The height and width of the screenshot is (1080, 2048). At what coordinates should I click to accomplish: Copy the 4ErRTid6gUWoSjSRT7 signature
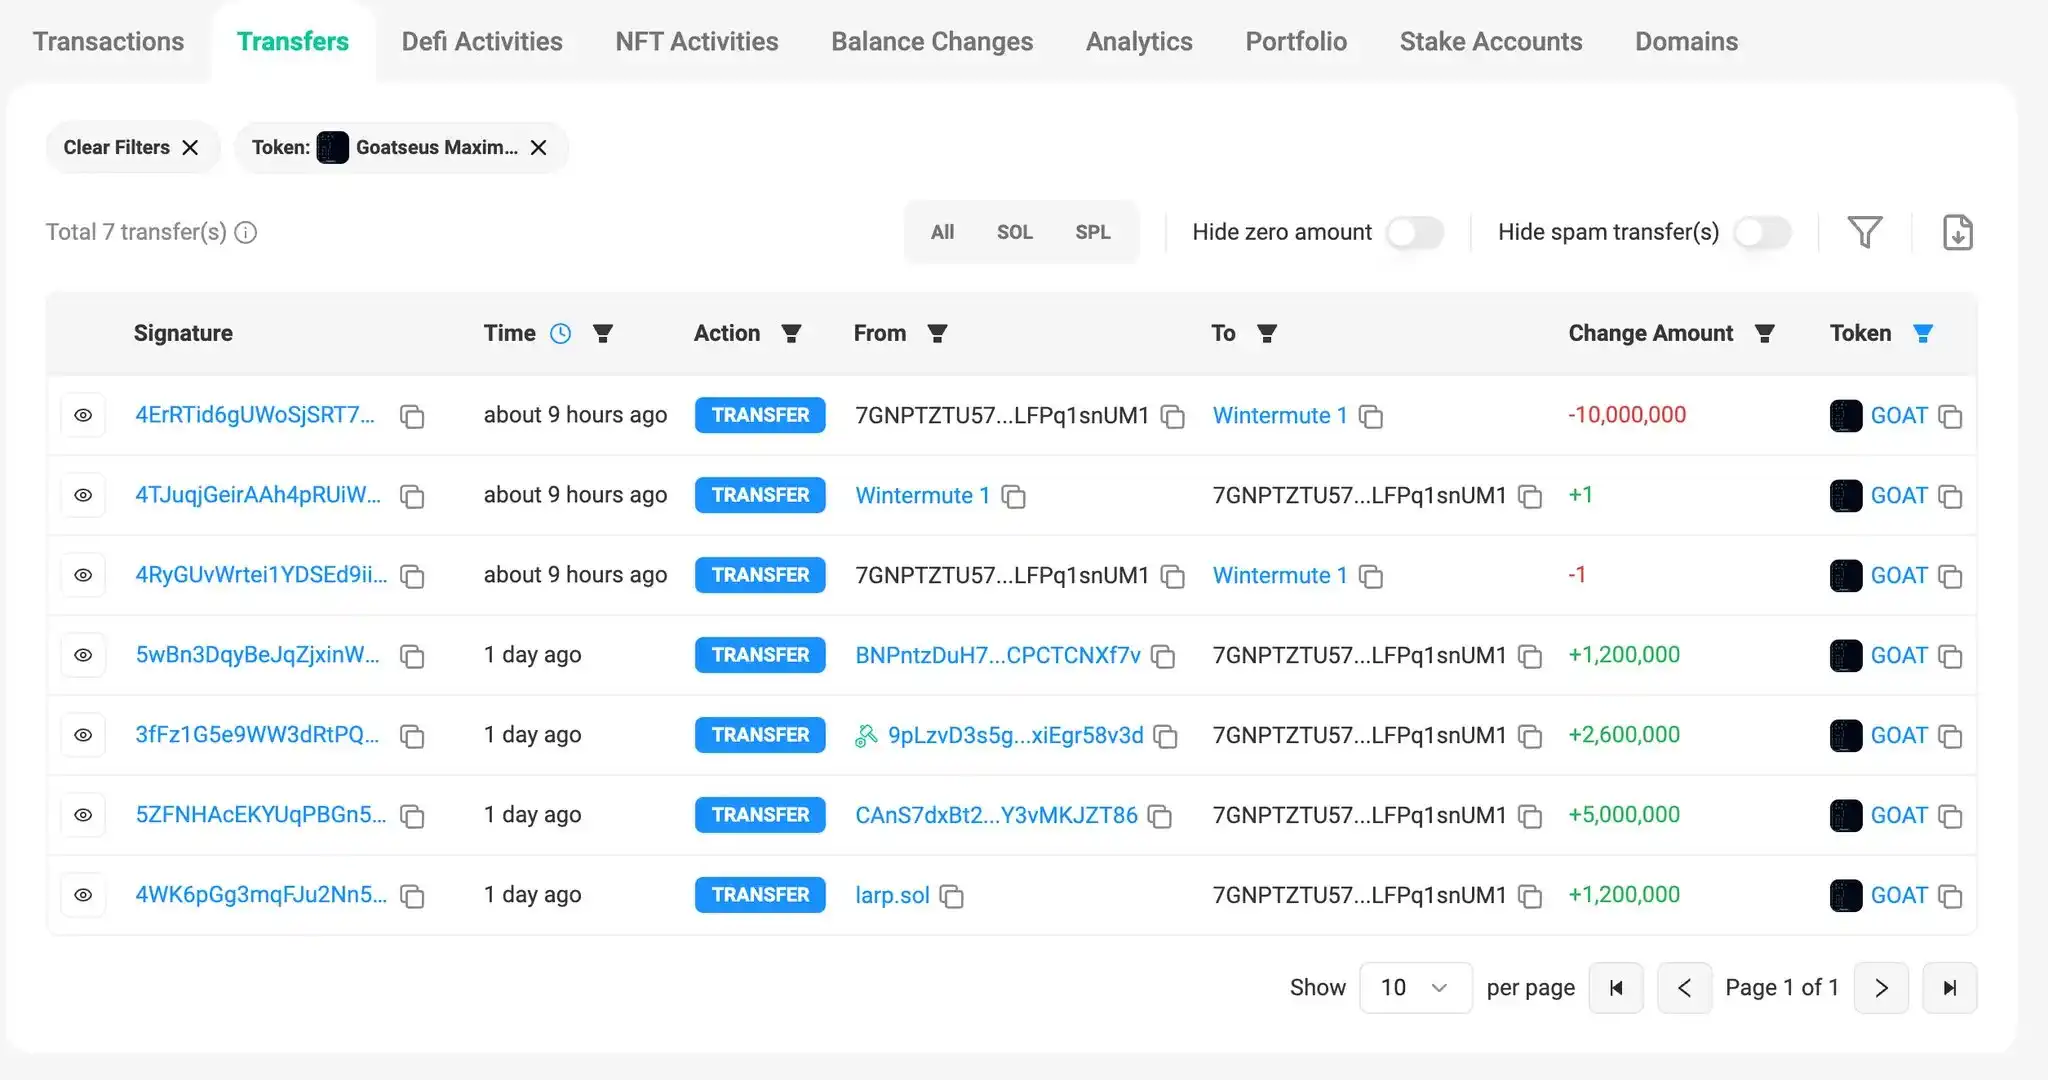click(412, 416)
